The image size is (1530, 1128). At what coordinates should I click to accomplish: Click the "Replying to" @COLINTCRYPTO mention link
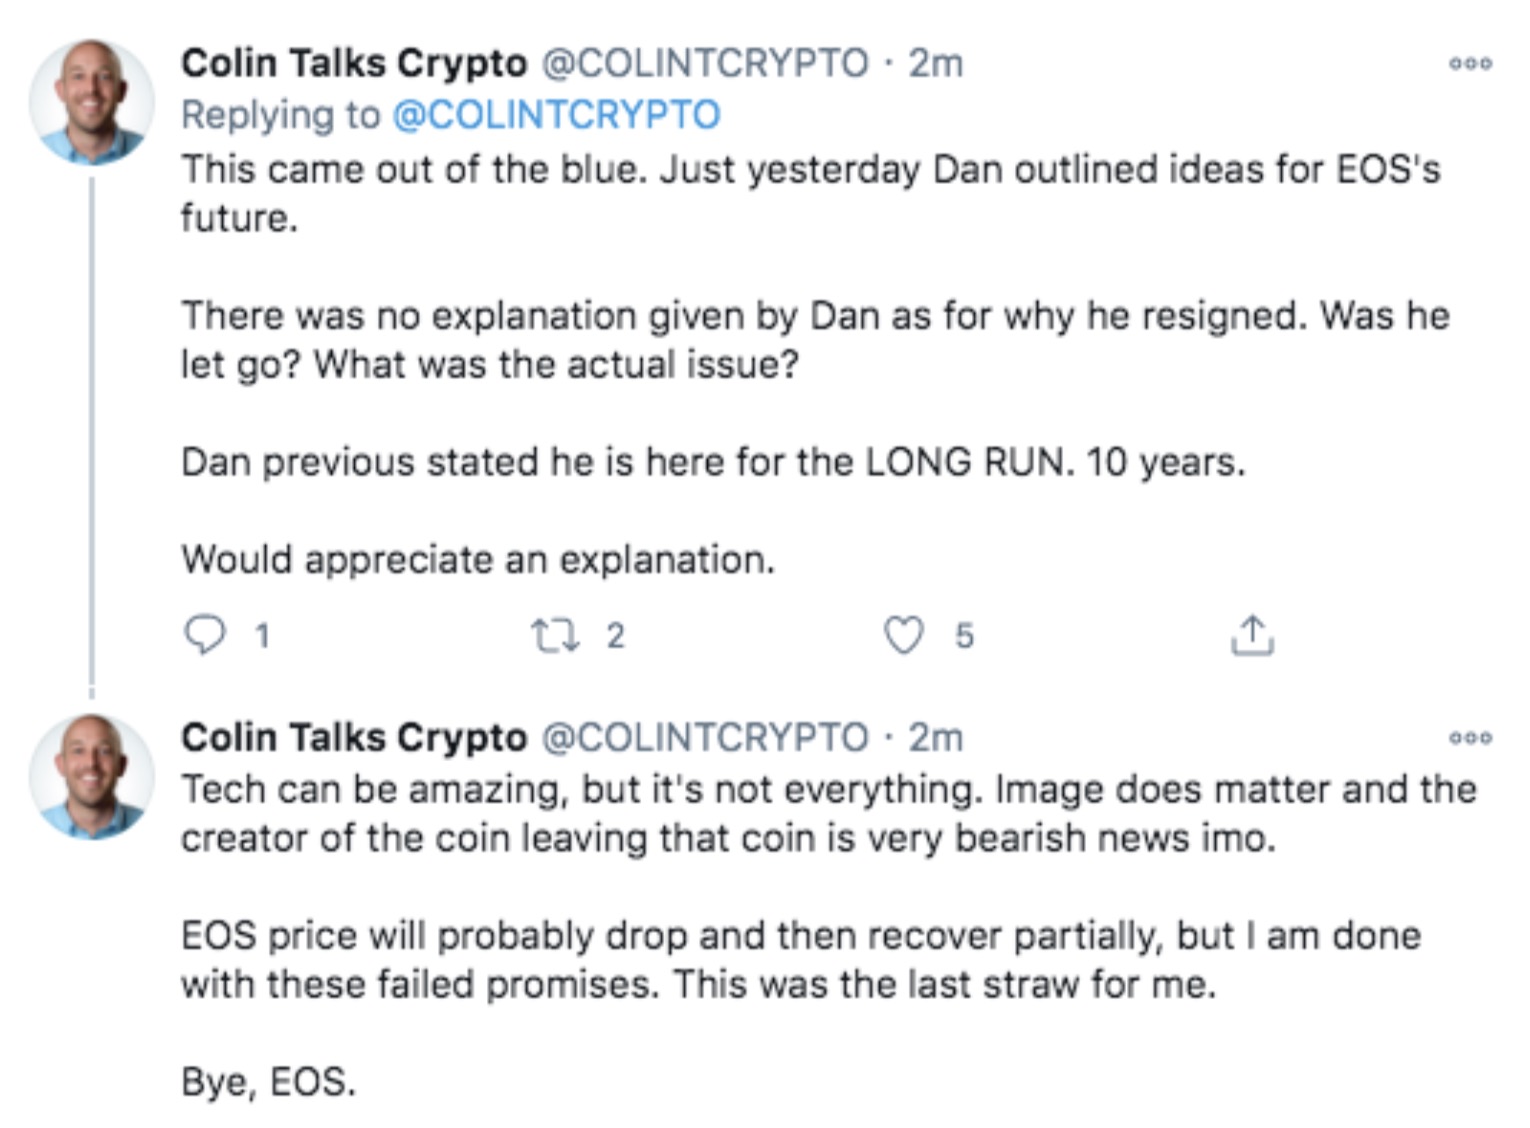coord(556,115)
